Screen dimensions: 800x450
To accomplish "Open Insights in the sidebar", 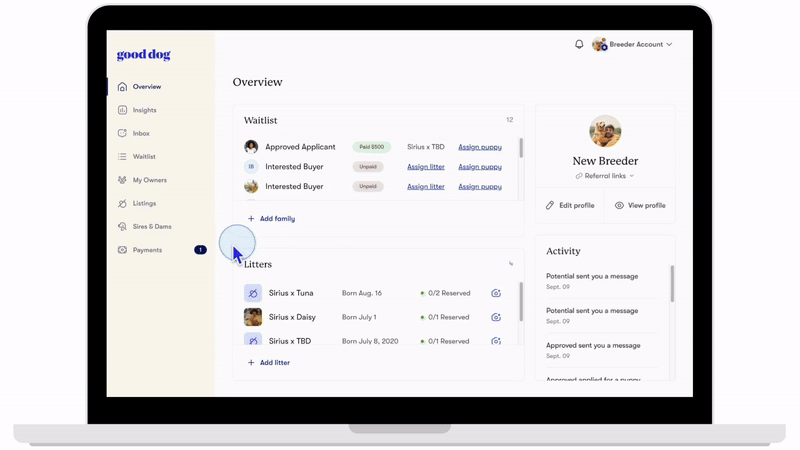I will [144, 110].
